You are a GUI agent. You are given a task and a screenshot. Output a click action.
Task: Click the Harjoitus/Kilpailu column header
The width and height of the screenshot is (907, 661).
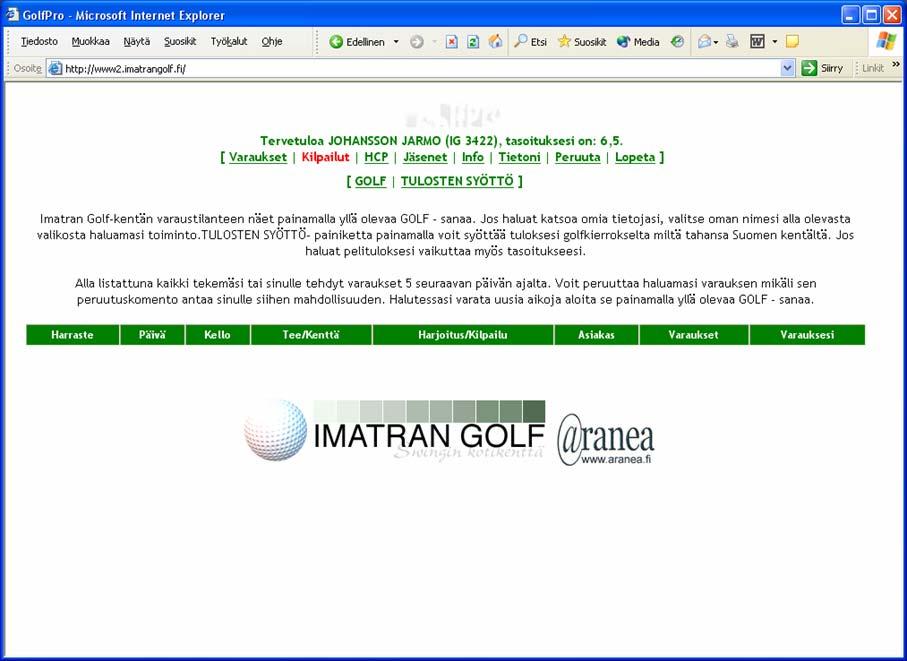(x=463, y=335)
